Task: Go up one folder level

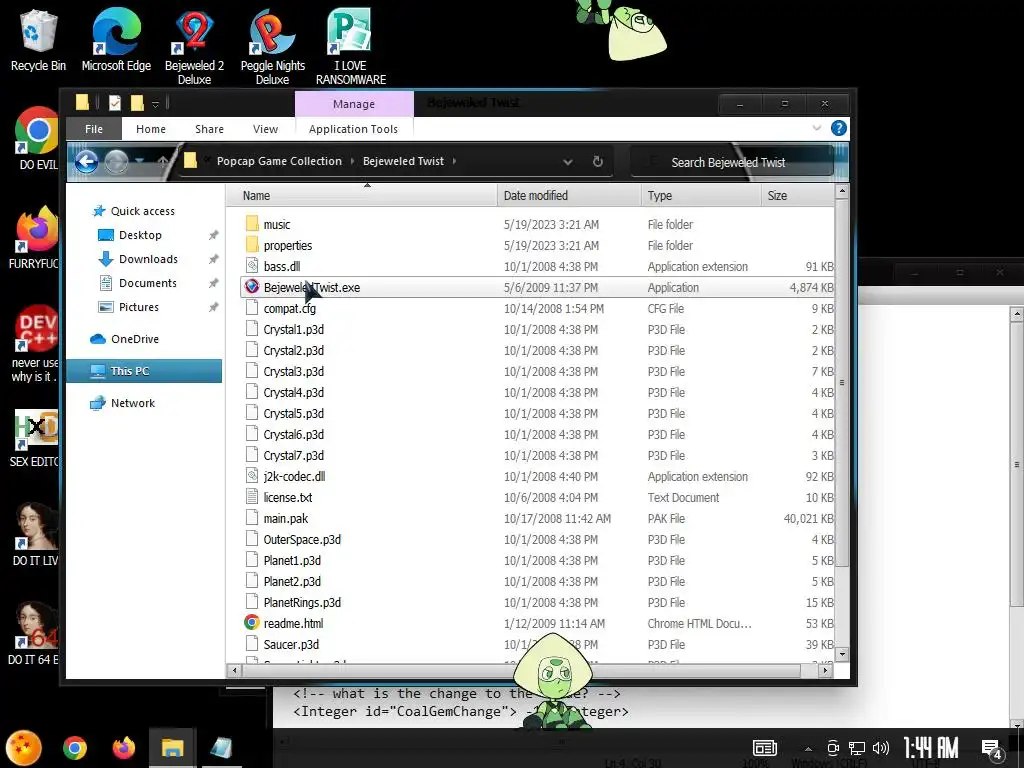Action: pyautogui.click(x=163, y=161)
